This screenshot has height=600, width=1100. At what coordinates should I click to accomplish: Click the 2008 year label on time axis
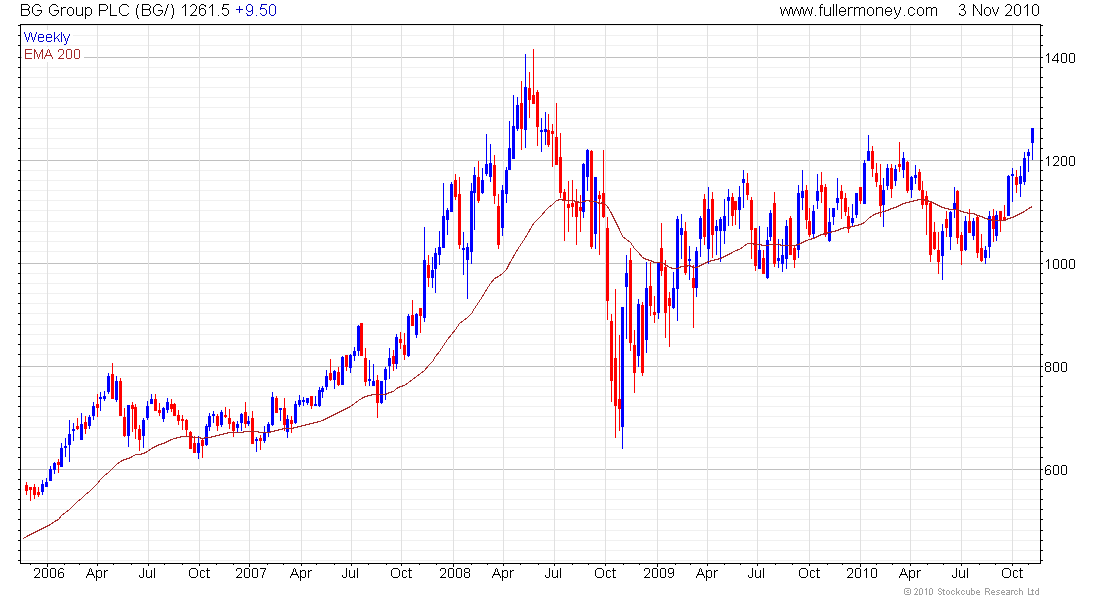click(x=455, y=573)
